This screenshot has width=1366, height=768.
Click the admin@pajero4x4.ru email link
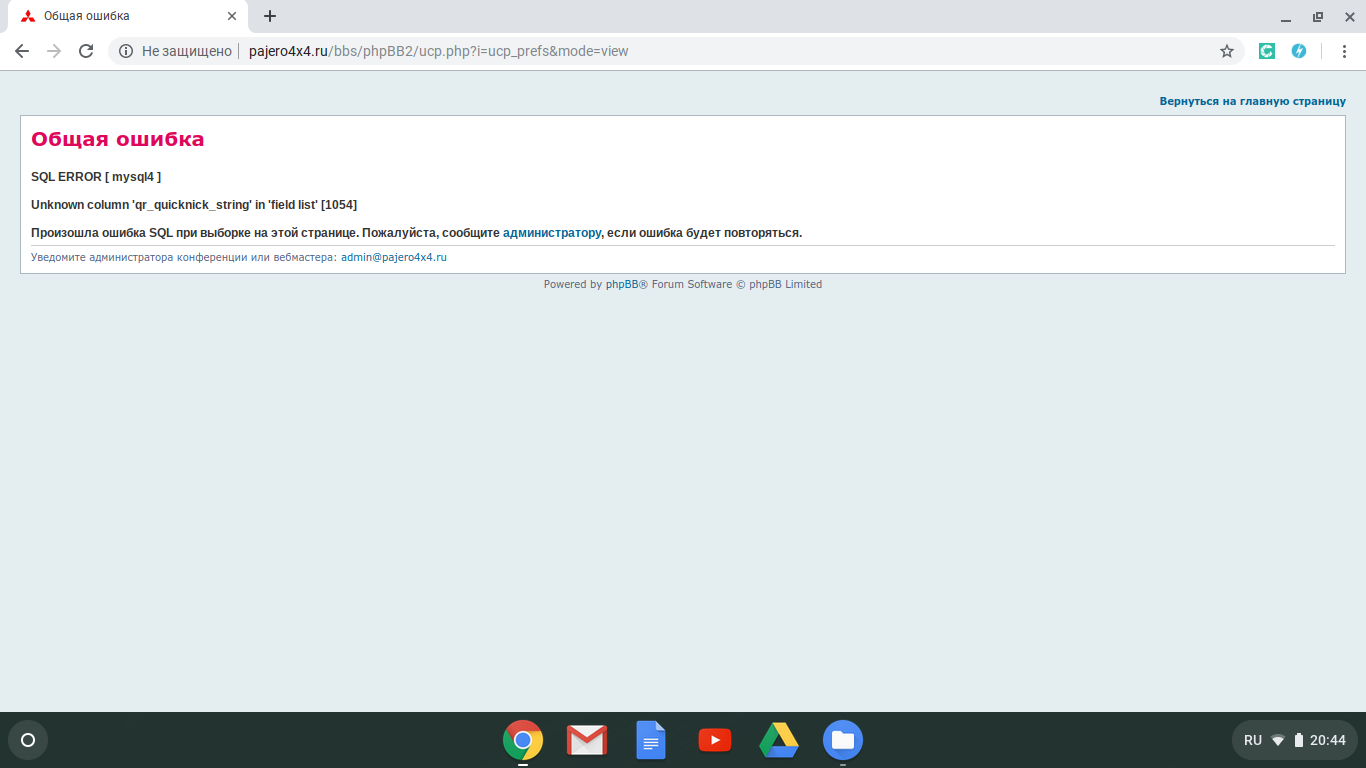(x=393, y=257)
